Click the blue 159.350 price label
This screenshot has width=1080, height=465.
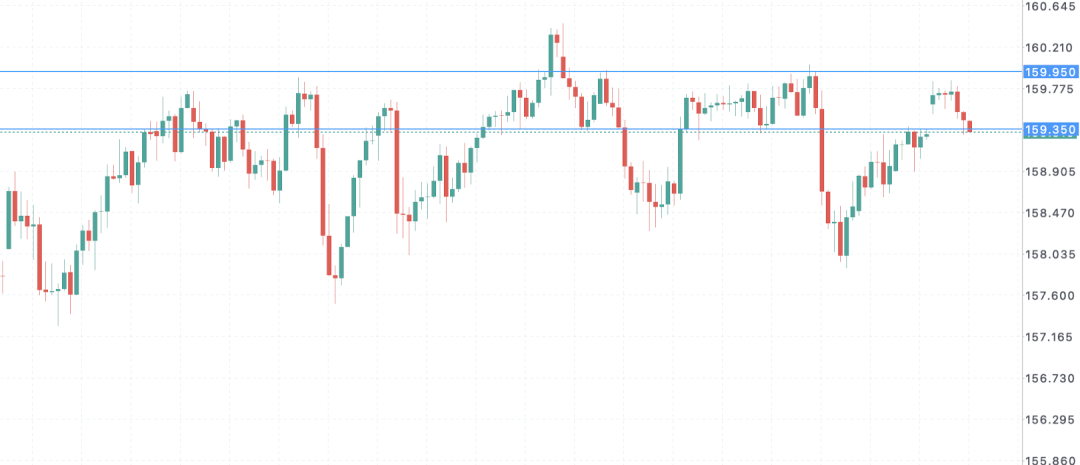click(x=1050, y=130)
